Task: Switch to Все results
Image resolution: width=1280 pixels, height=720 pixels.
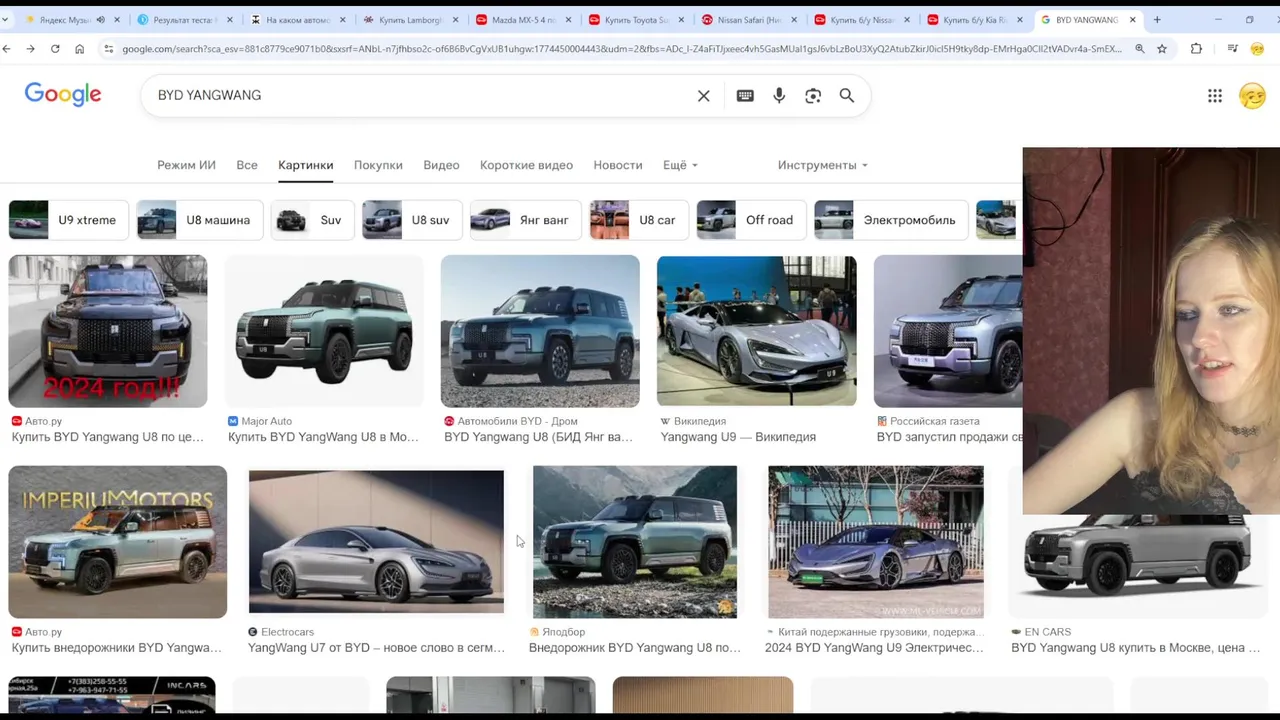Action: click(x=247, y=165)
